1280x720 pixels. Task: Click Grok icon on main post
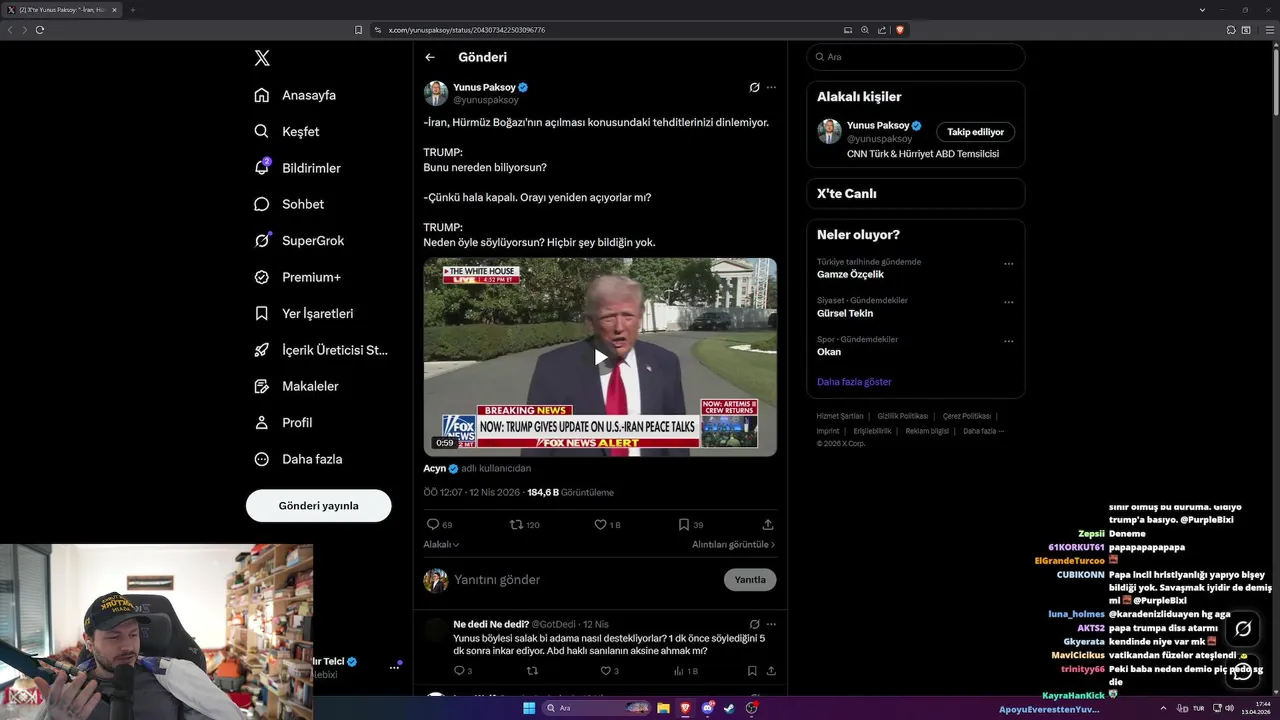[x=754, y=87]
